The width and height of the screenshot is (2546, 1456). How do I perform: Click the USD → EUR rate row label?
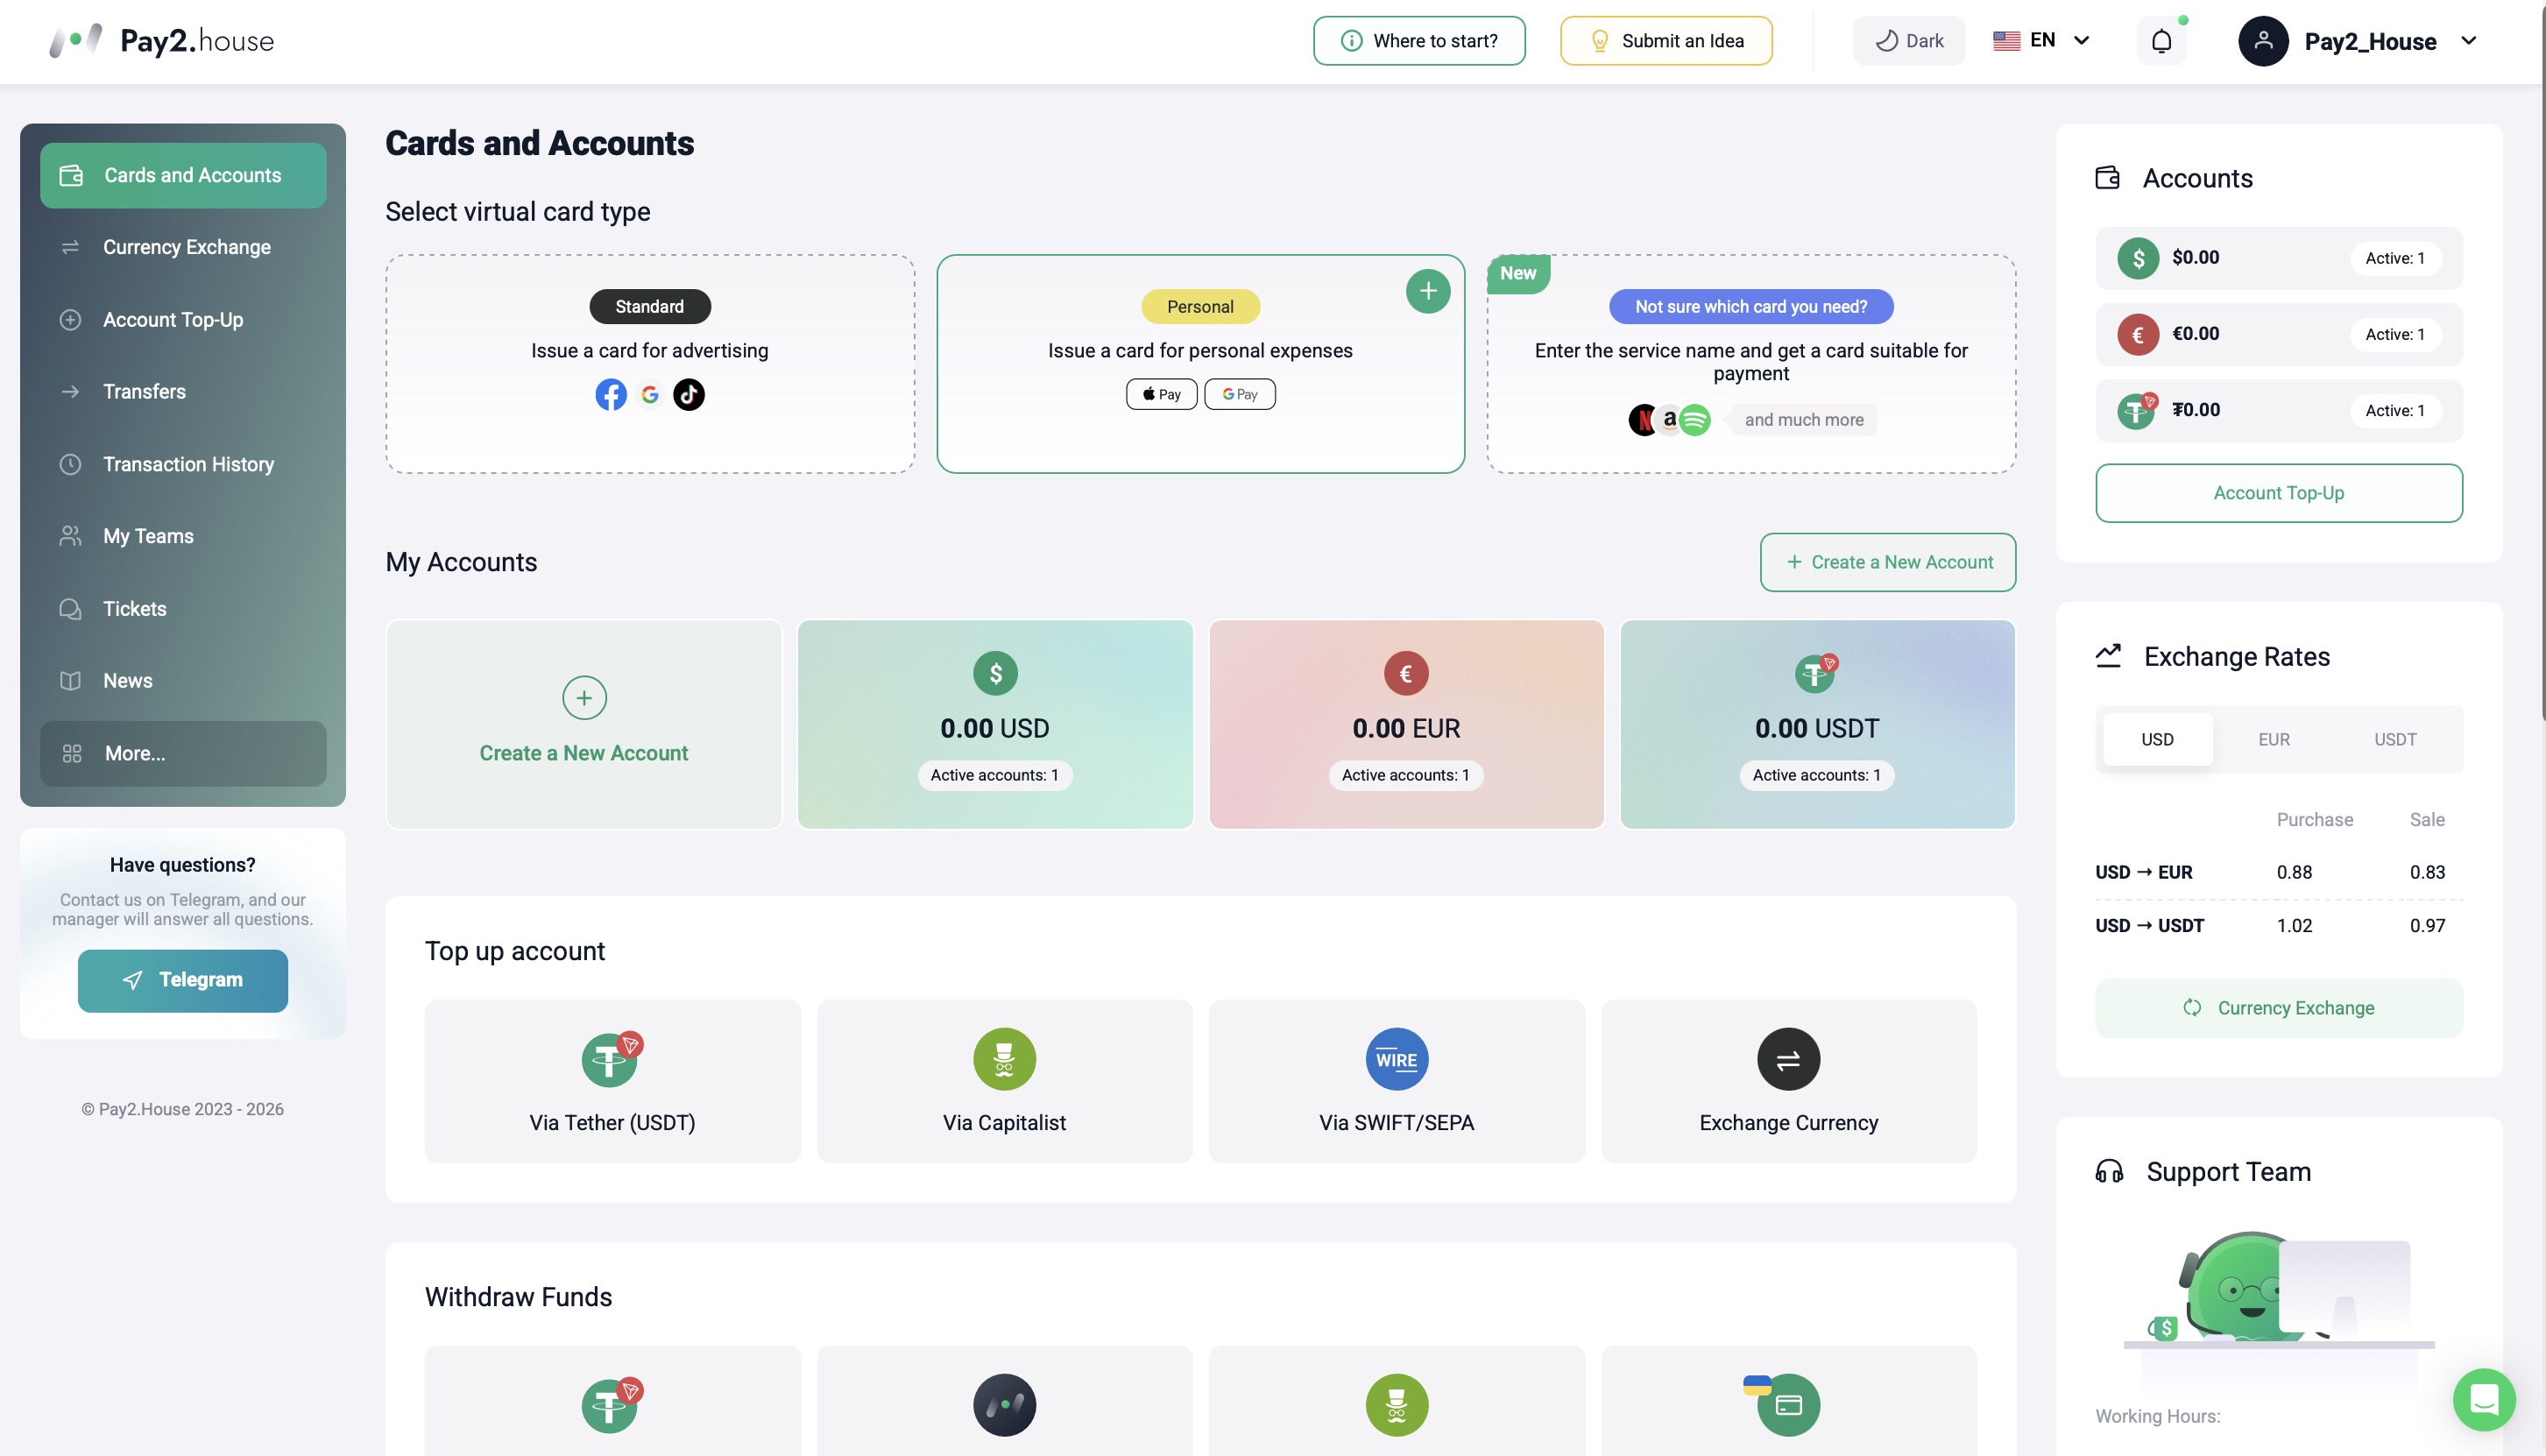pyautogui.click(x=2143, y=873)
